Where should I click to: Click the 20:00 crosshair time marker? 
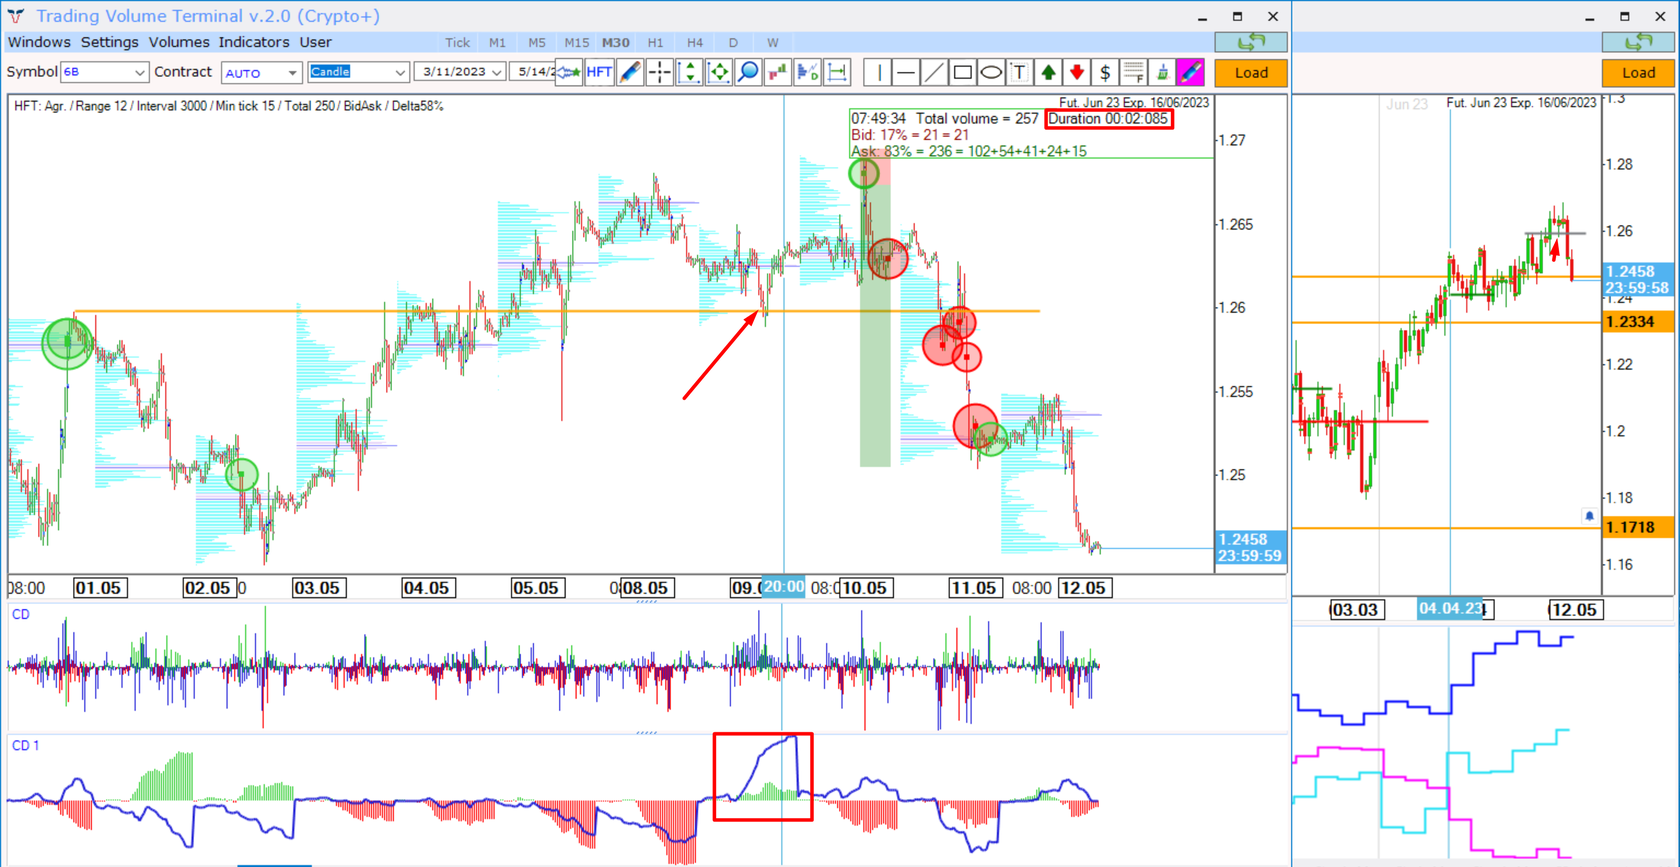pyautogui.click(x=783, y=588)
